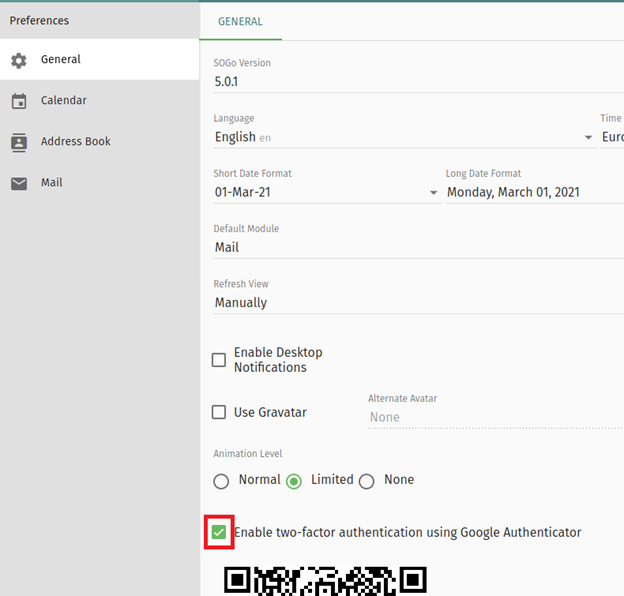624x596 pixels.
Task: Open the Long Date Format dropdown
Action: click(x=530, y=192)
